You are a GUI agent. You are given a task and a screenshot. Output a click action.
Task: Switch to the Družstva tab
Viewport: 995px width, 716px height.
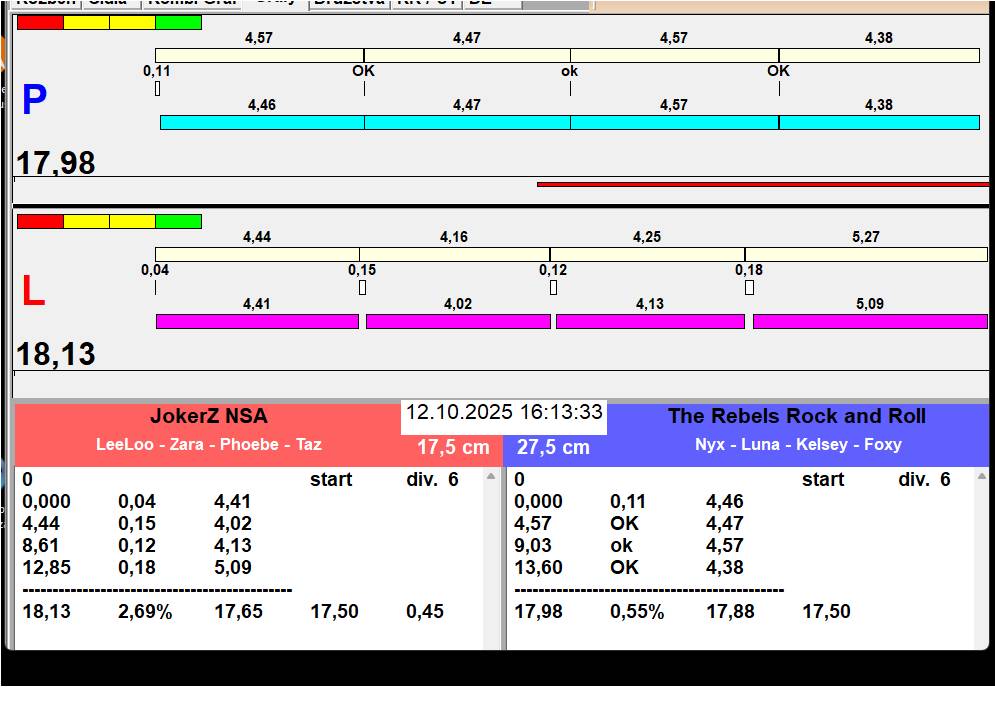pyautogui.click(x=348, y=3)
